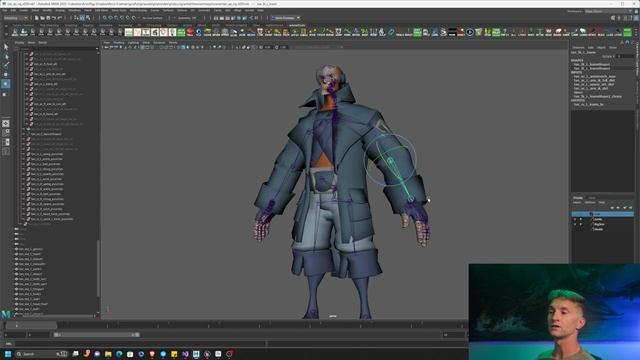Screen dimensions: 640x360
Task: Click the red shelf icon
Action: click(x=190, y=32)
